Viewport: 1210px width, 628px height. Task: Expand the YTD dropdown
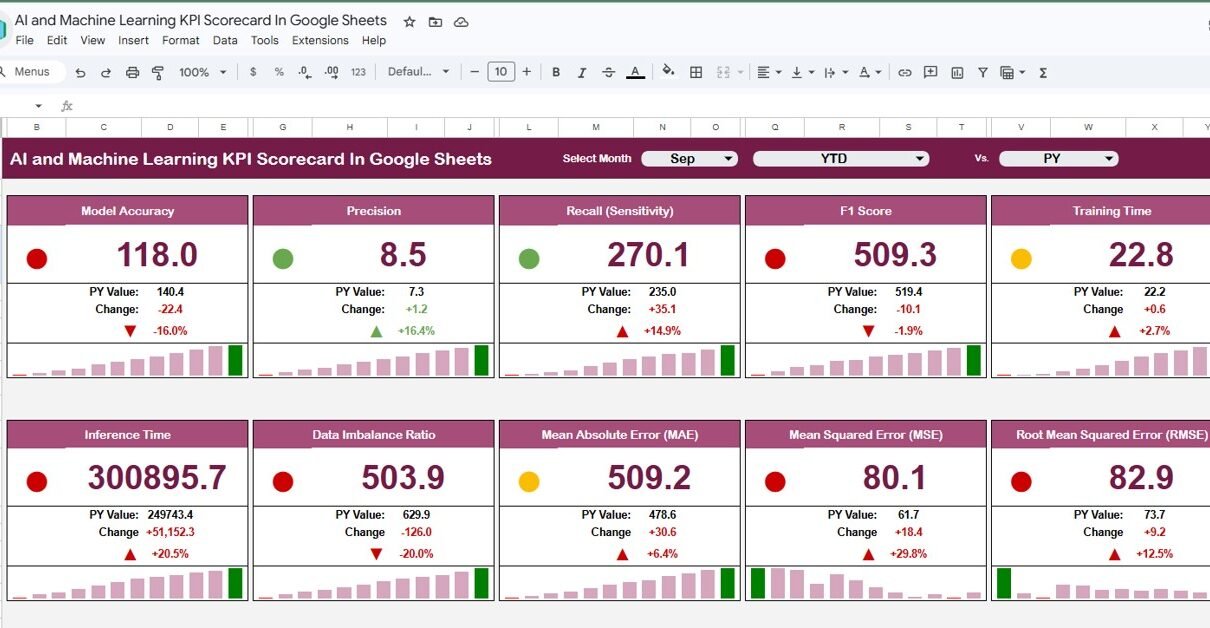point(841,158)
